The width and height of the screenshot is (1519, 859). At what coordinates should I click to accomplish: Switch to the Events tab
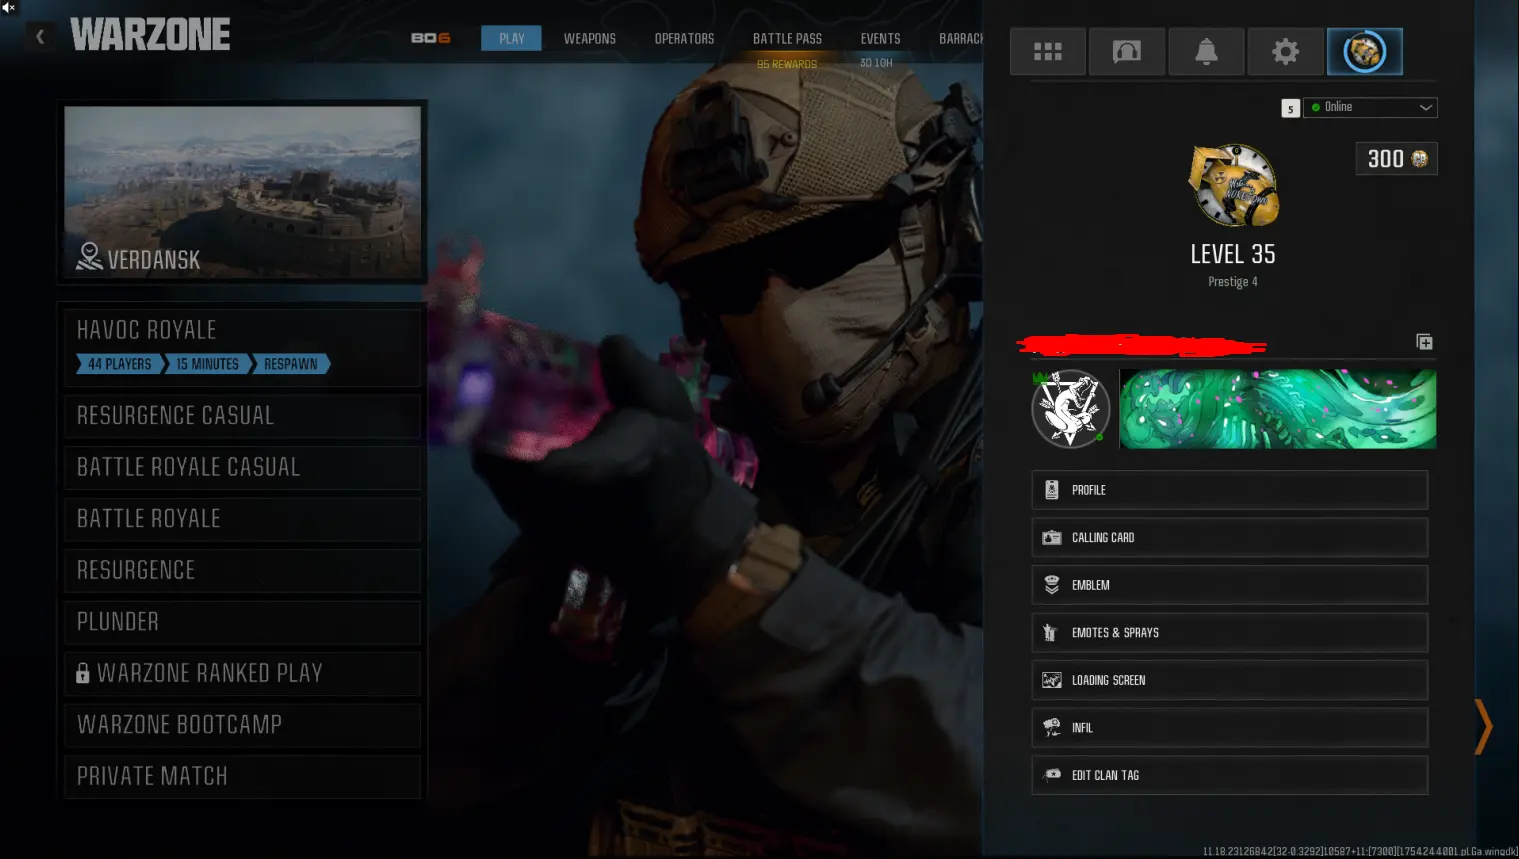point(880,38)
